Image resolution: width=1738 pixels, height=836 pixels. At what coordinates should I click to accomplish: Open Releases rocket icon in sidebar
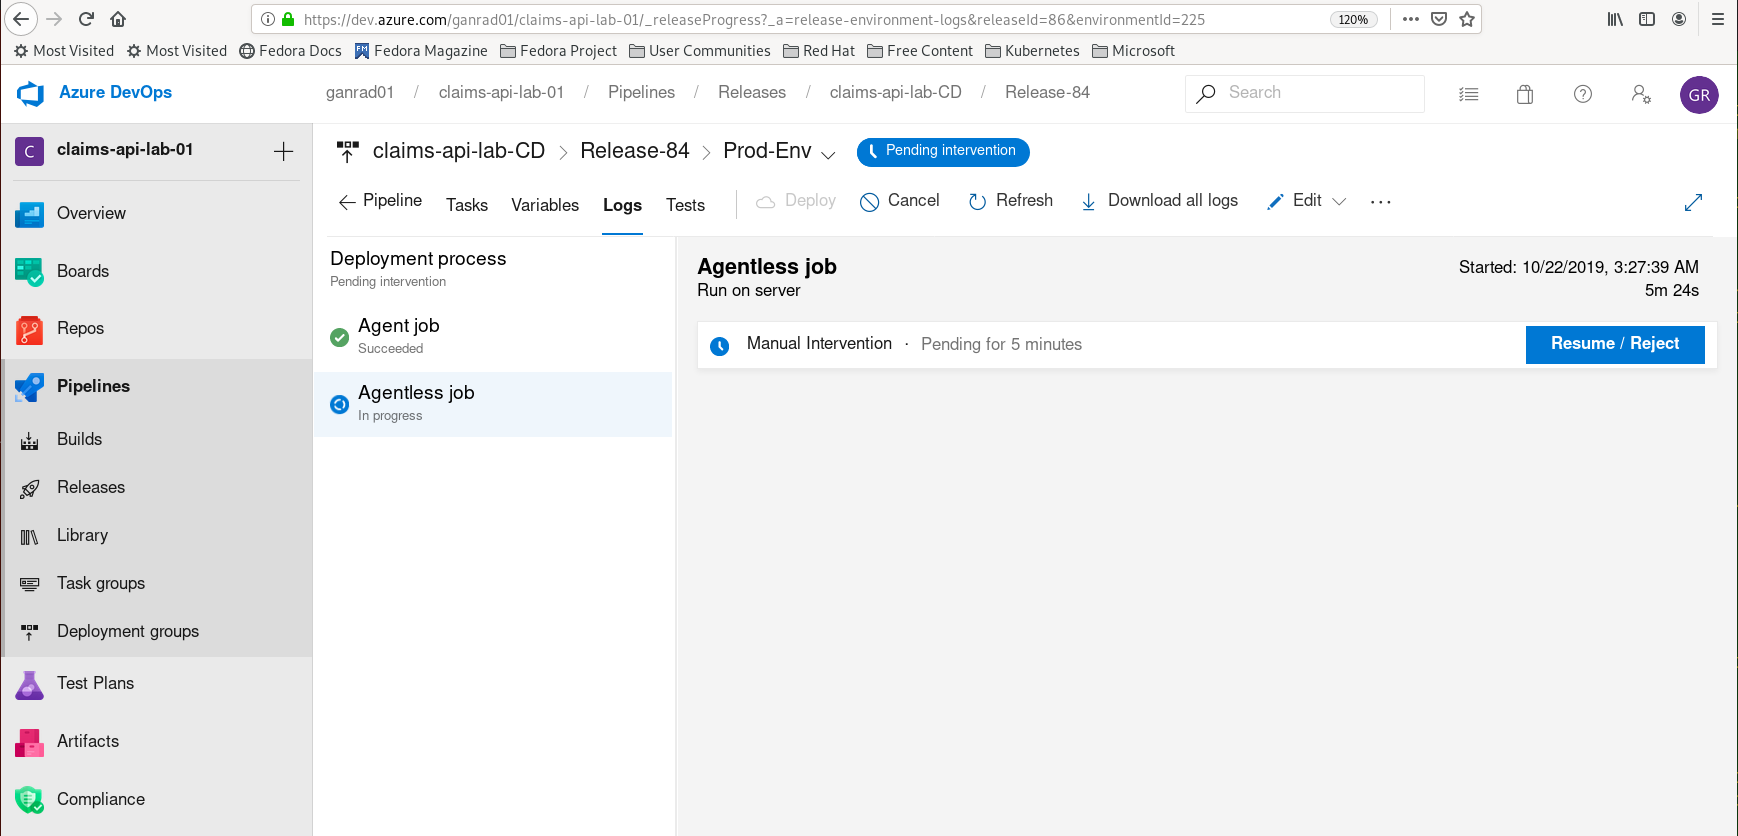[x=29, y=488]
